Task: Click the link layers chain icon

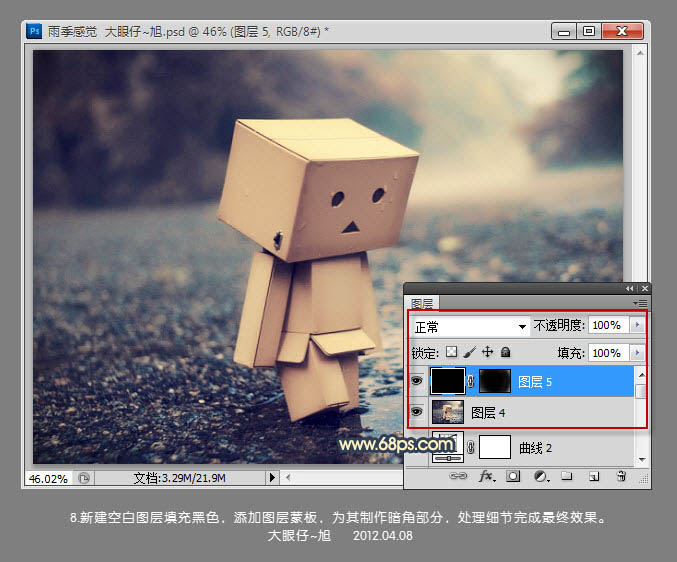Action: coord(458,476)
